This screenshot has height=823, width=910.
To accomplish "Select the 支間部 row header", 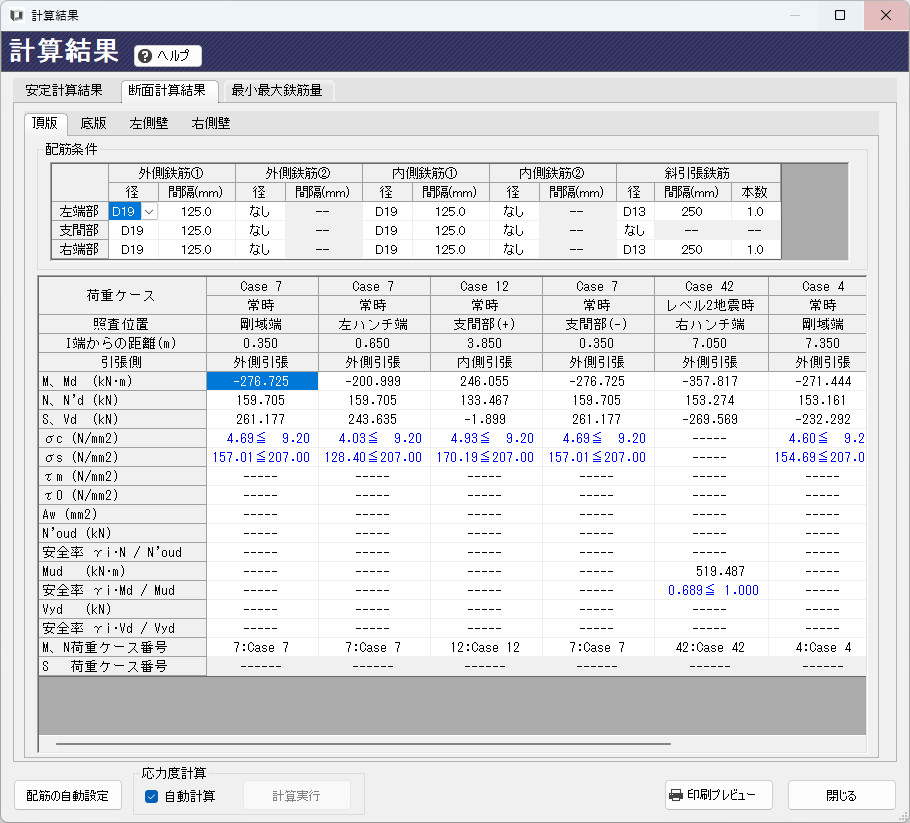I will coord(80,231).
